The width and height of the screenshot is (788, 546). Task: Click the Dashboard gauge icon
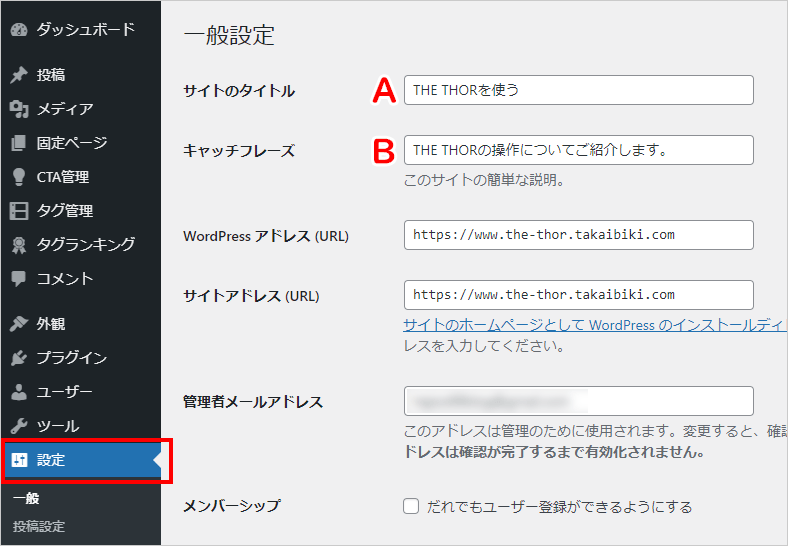[x=19, y=30]
